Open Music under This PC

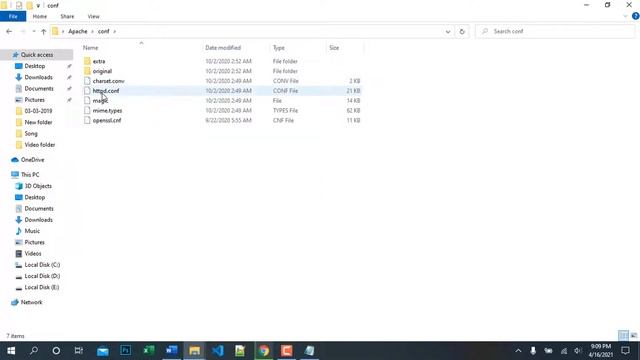click(x=32, y=231)
